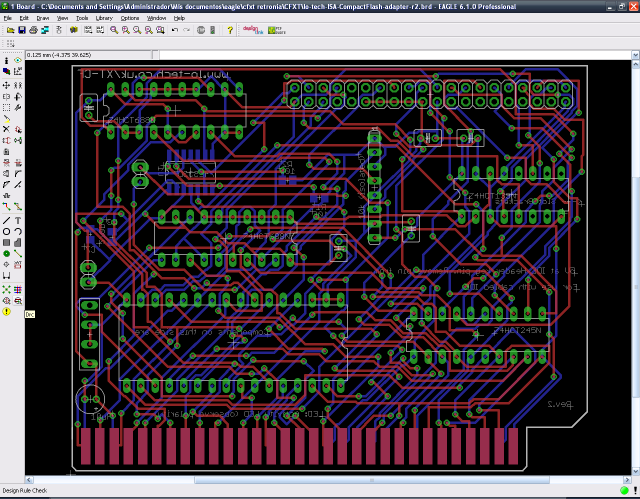Select the Change wrench tool

18,108
